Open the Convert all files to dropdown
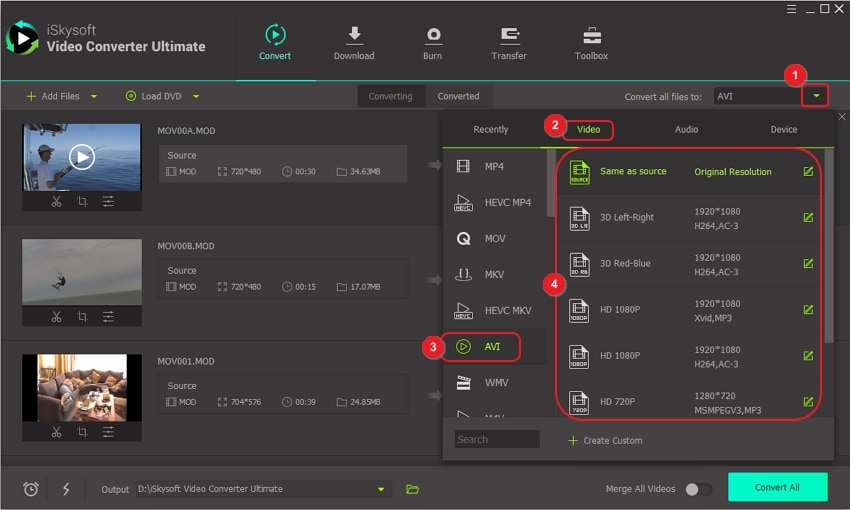The width and height of the screenshot is (850, 510). tap(816, 96)
